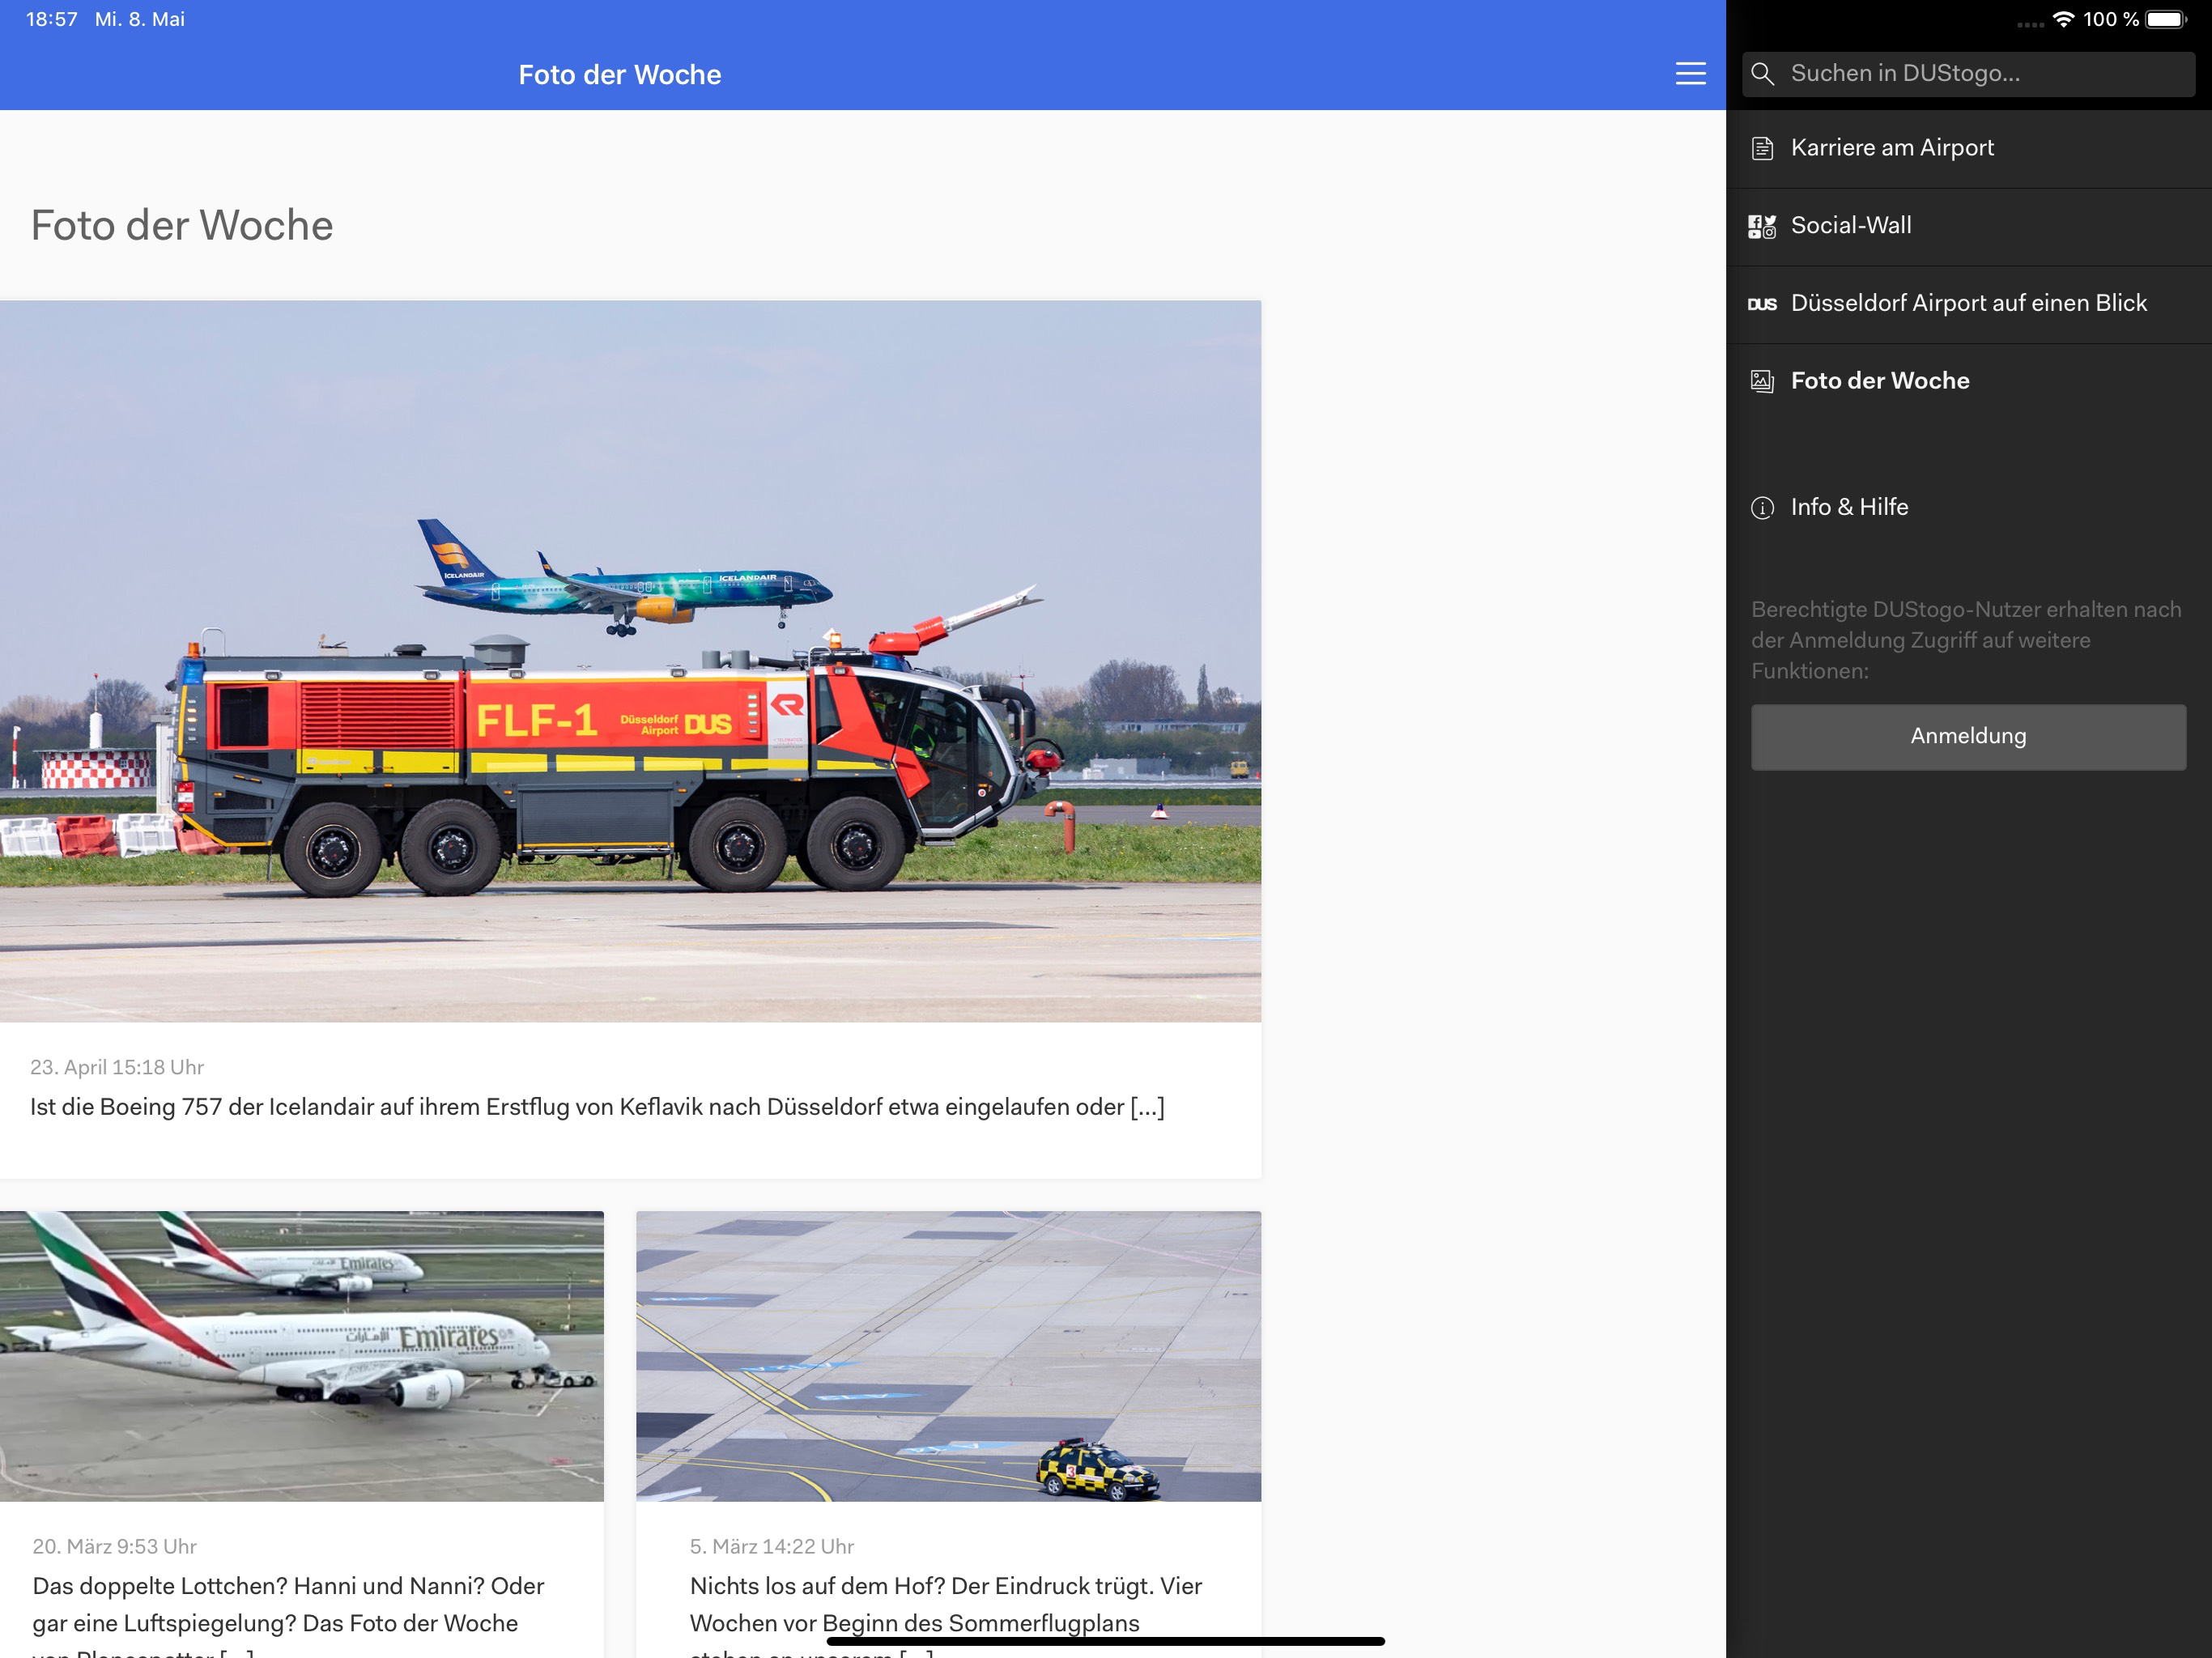The width and height of the screenshot is (2212, 1658).
Task: Click the blue header title Foto der Woche
Action: click(620, 75)
